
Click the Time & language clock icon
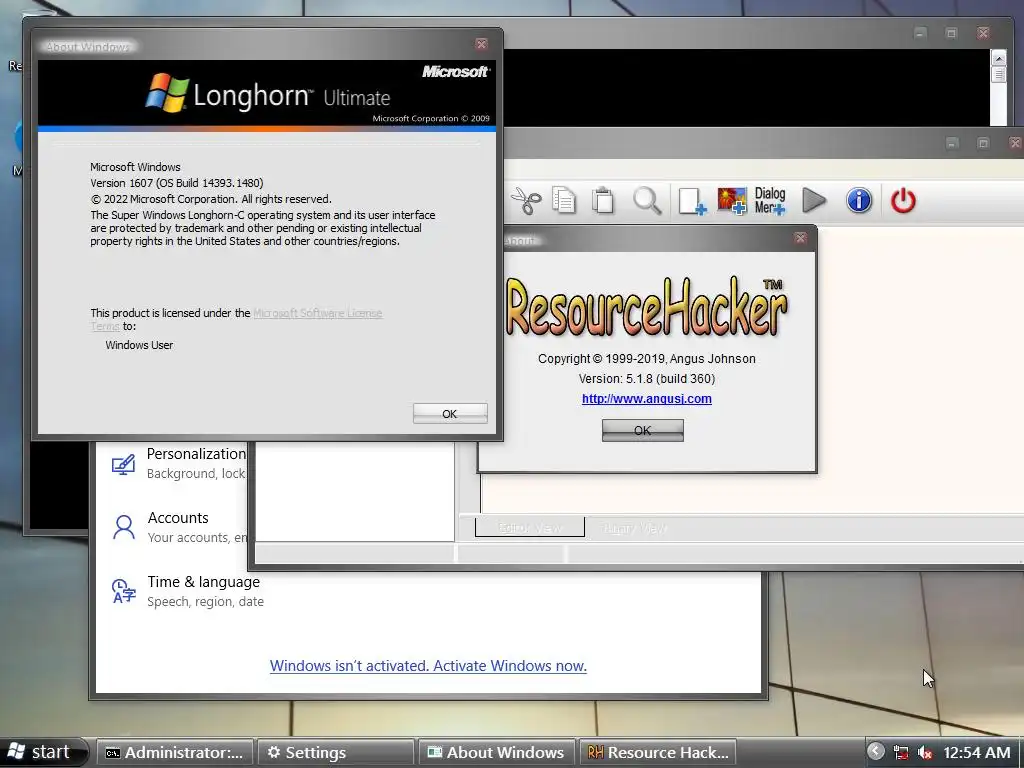(x=123, y=590)
